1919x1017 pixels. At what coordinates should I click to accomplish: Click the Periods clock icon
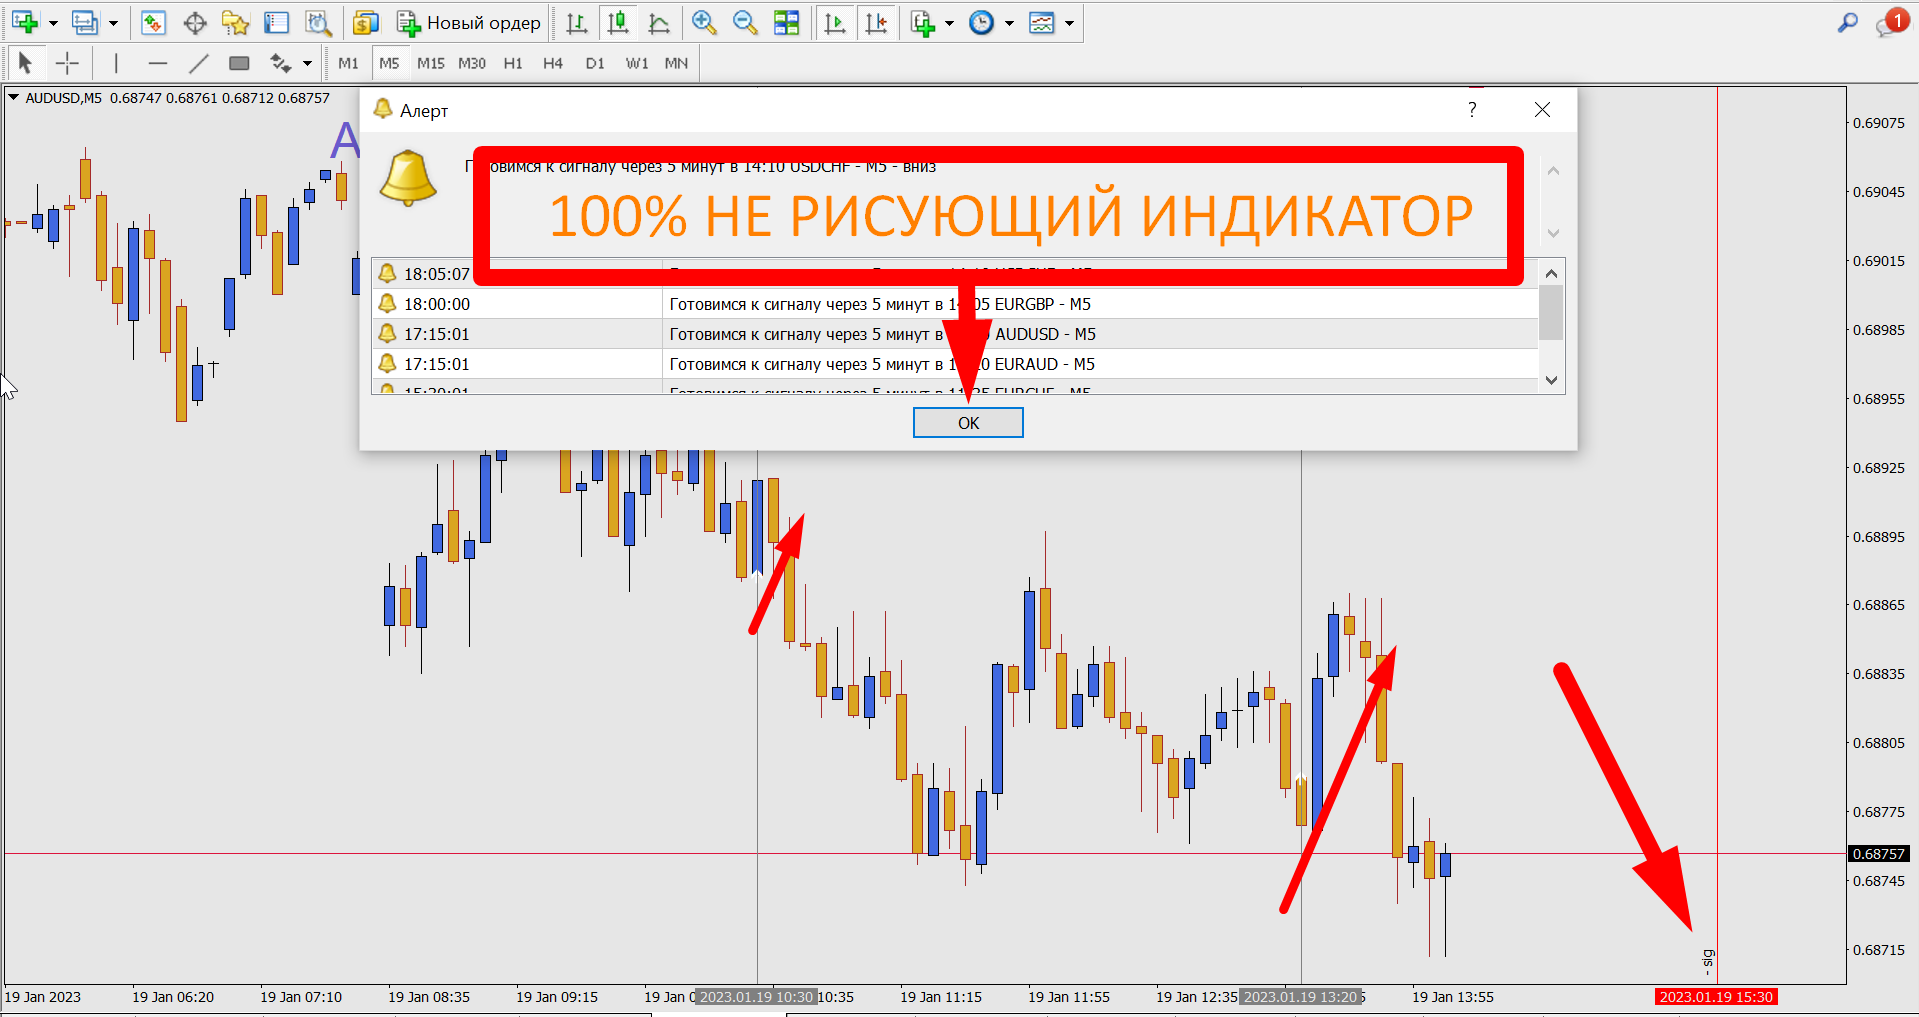(982, 22)
